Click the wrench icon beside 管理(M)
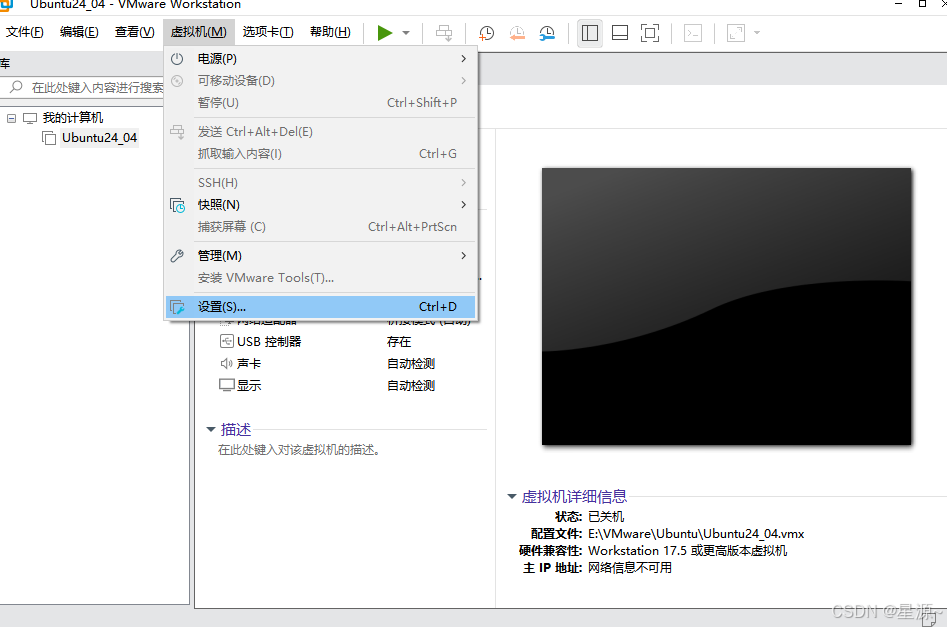The image size is (947, 627). [x=177, y=256]
